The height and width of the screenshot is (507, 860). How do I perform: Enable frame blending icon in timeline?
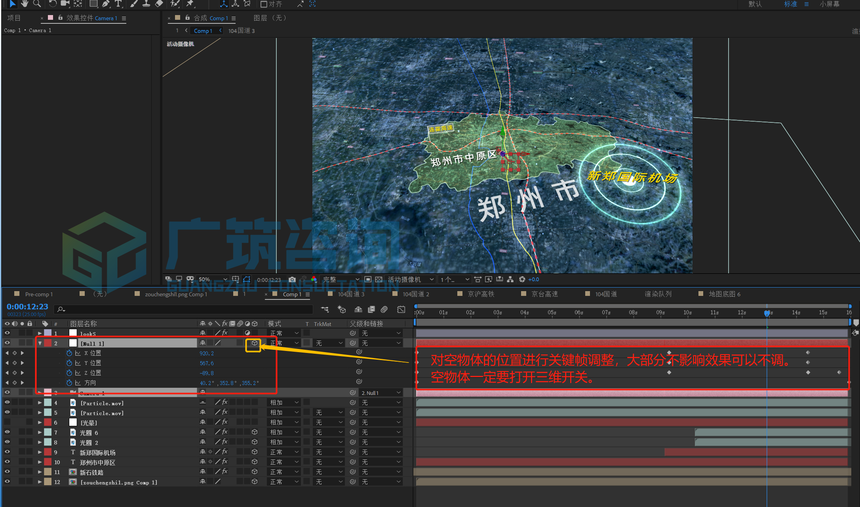pos(371,309)
